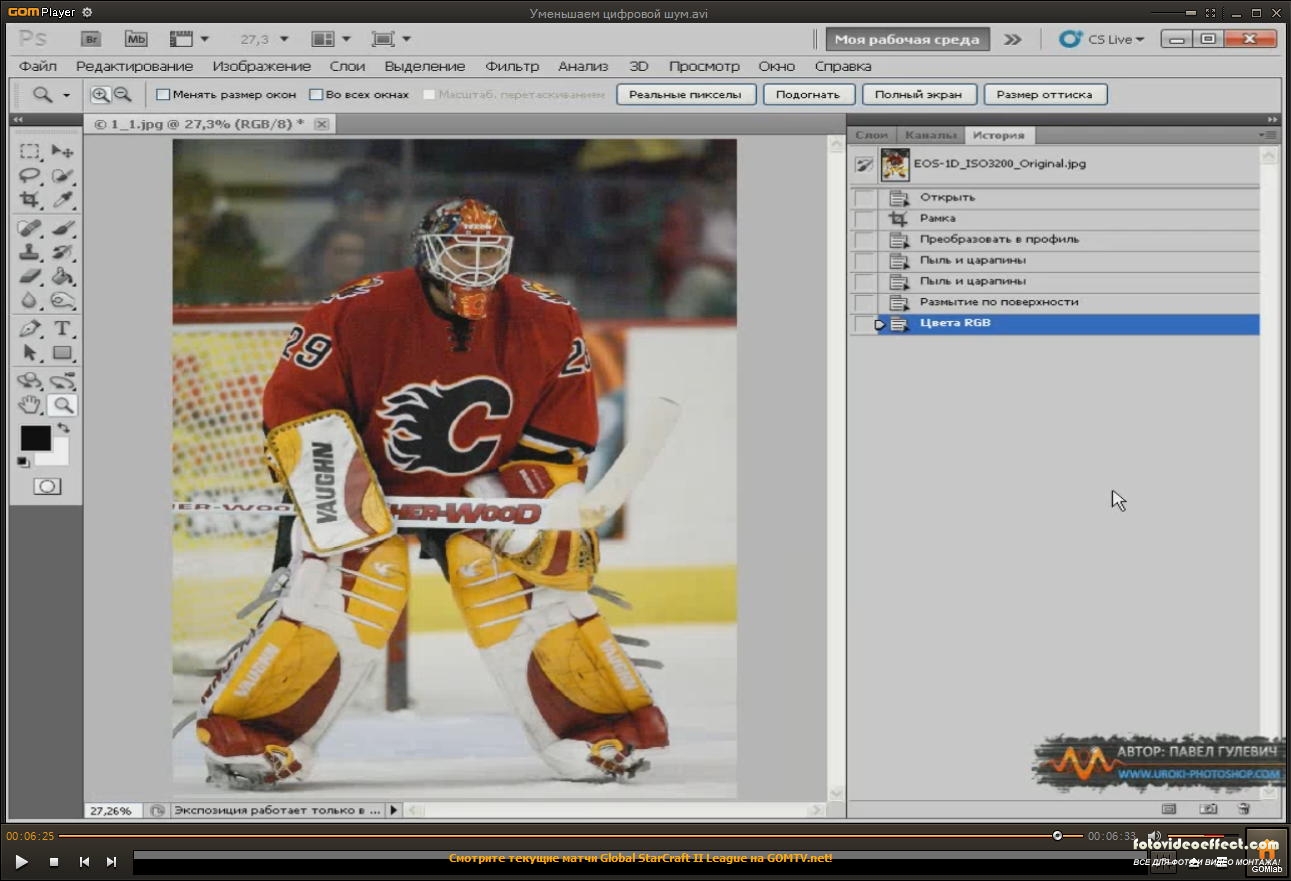The width and height of the screenshot is (1291, 881).
Task: Select the Crop tool
Action: tap(30, 200)
